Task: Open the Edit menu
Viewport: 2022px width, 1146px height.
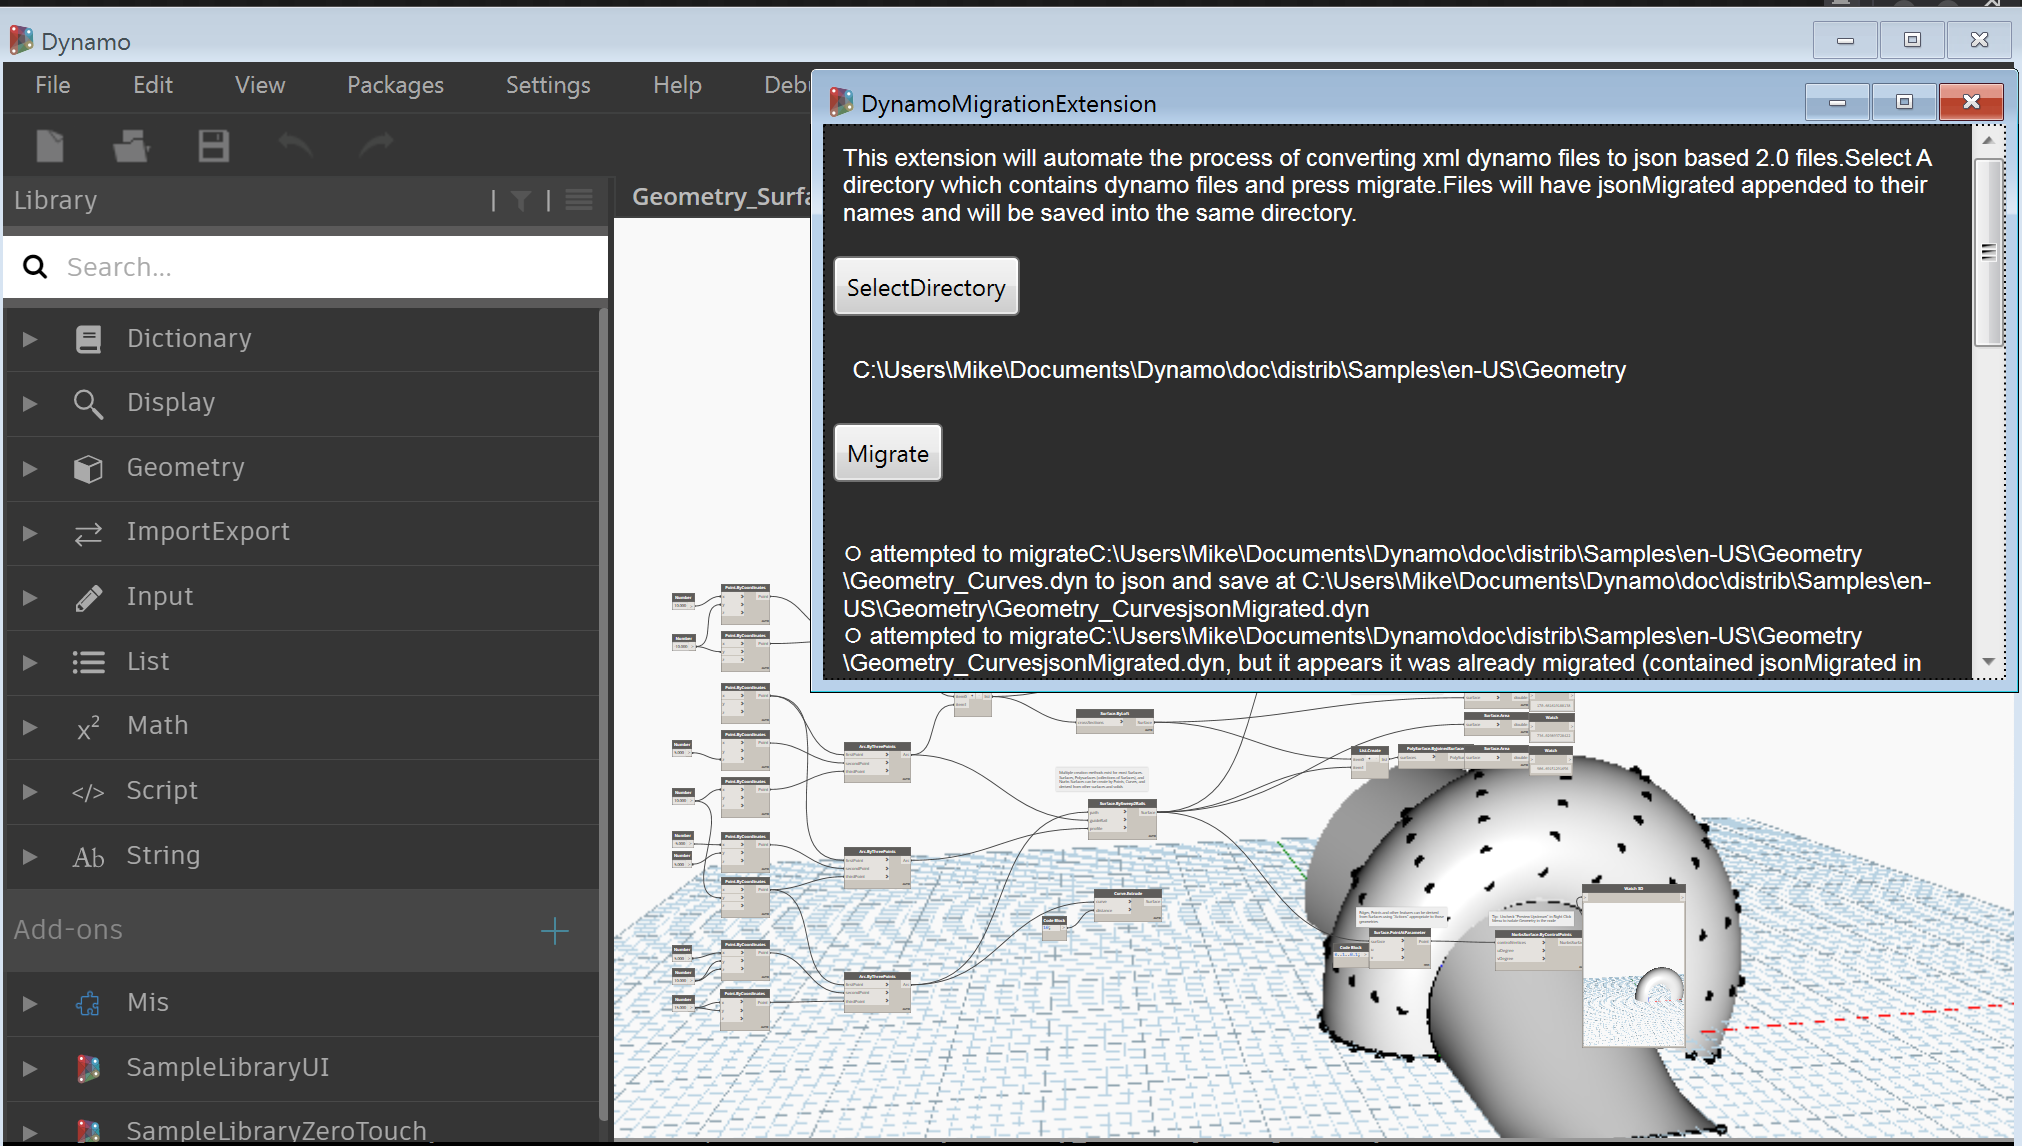Action: click(153, 85)
